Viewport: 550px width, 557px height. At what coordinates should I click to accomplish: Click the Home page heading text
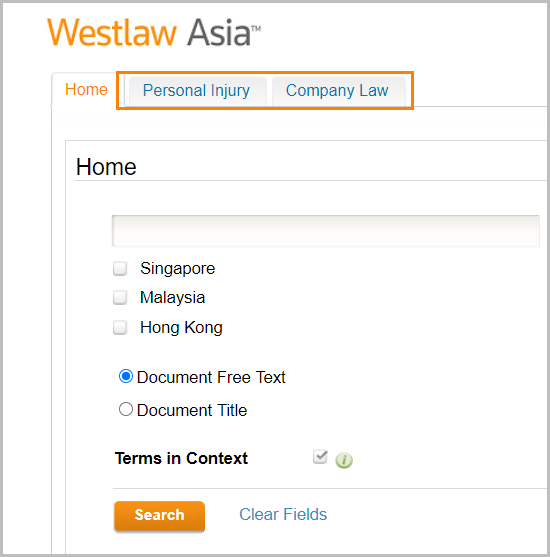click(106, 167)
